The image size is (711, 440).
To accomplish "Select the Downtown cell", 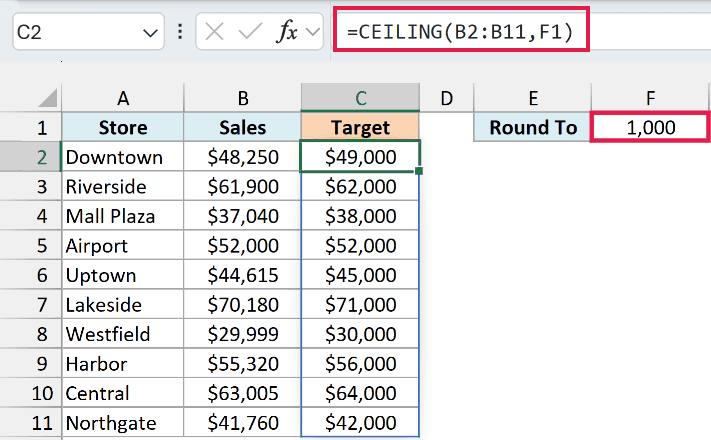I will [x=123, y=156].
